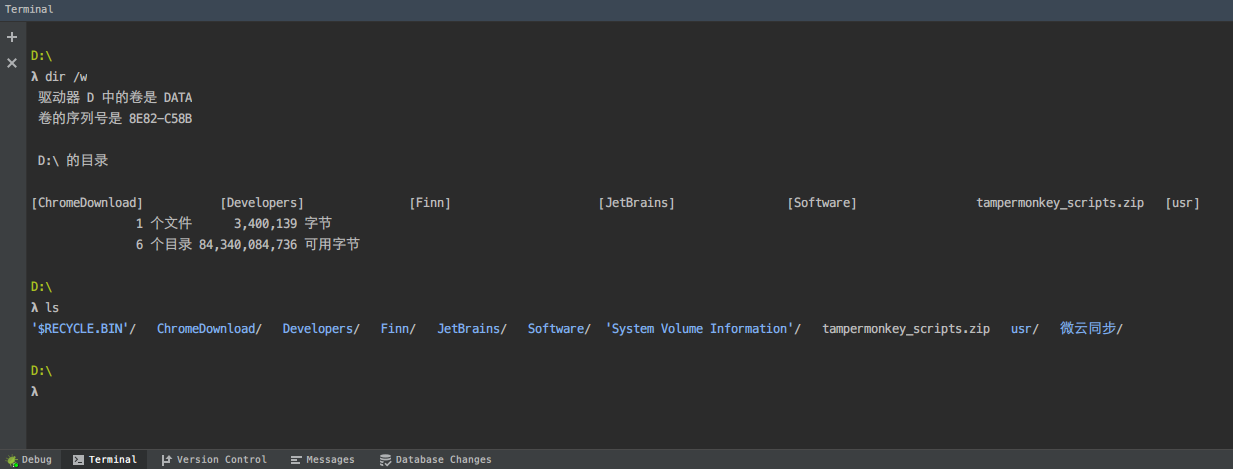Click the Terminal tab's console icon
The height and width of the screenshot is (469, 1233).
78,460
